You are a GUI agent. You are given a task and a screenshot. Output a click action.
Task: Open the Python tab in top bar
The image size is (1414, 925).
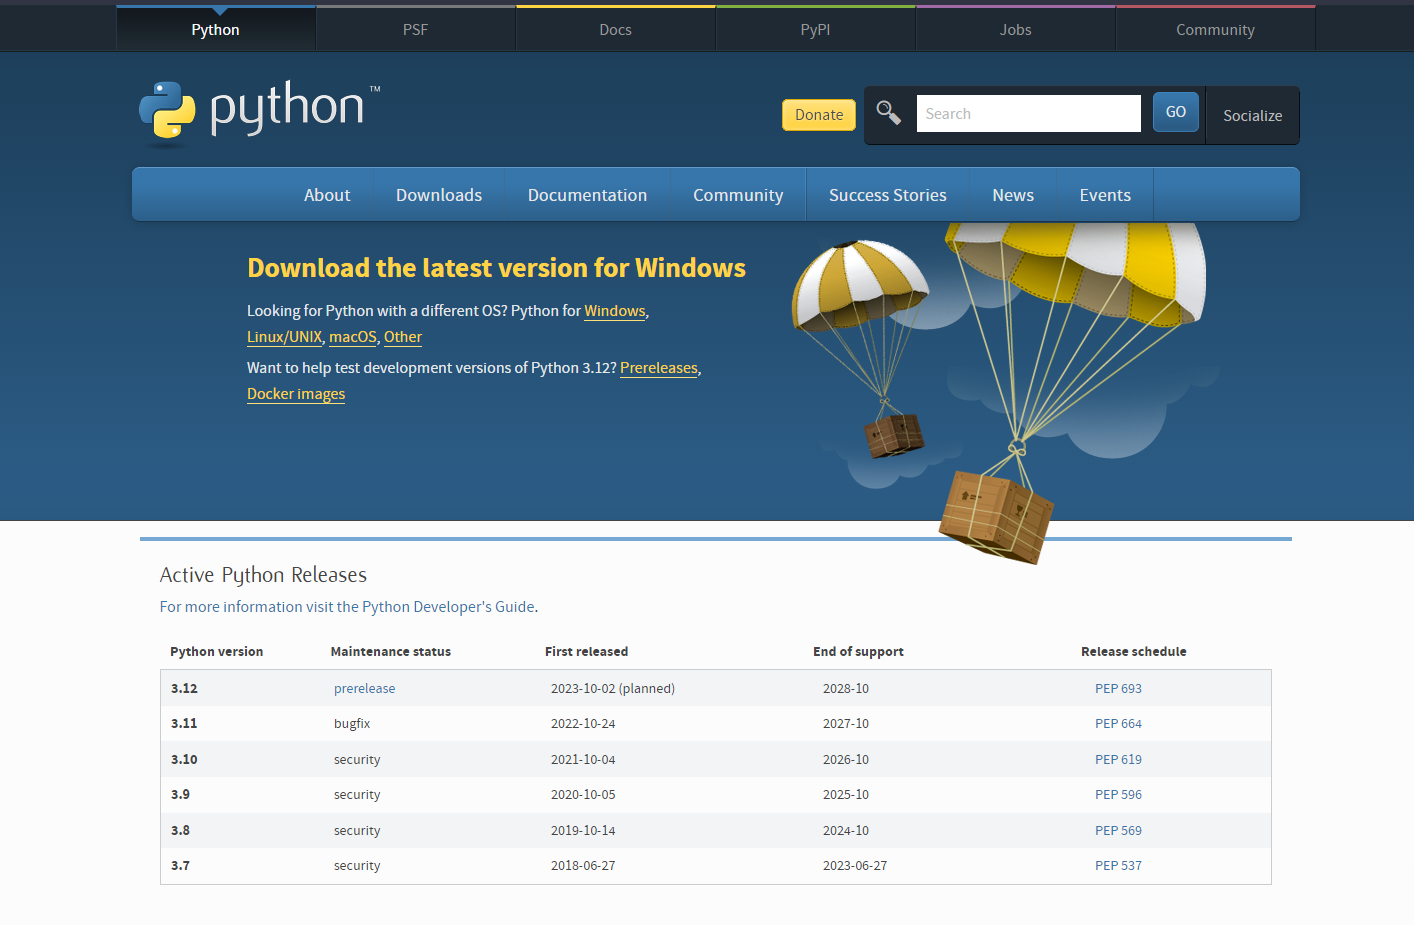216,30
